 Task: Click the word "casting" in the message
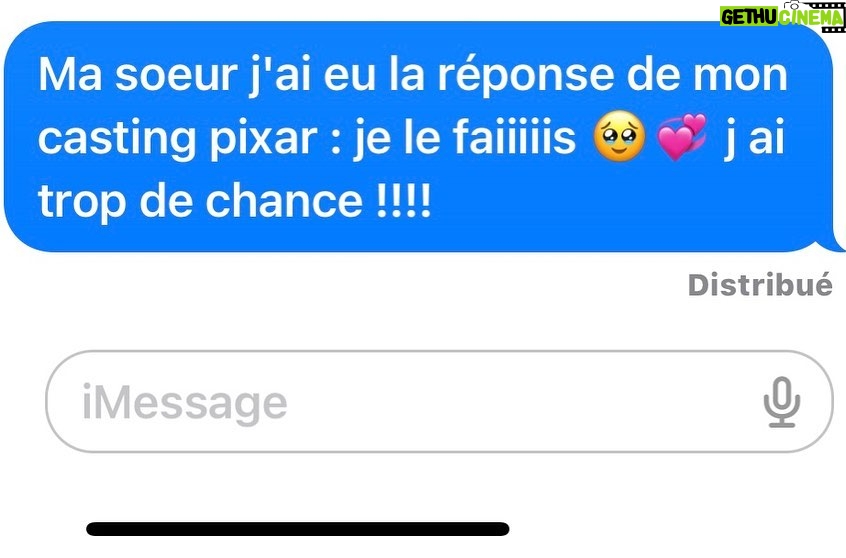[117, 138]
